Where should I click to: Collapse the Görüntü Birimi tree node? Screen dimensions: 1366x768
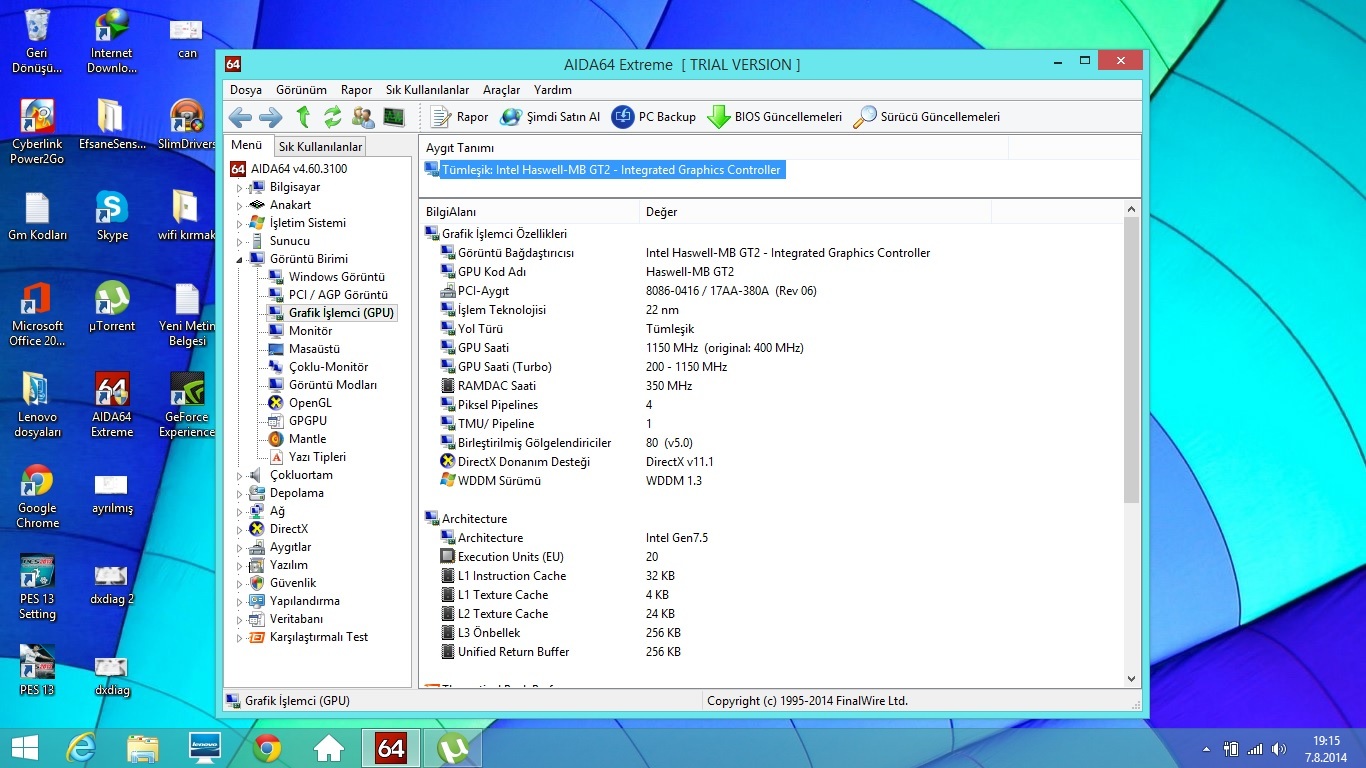pyautogui.click(x=239, y=259)
